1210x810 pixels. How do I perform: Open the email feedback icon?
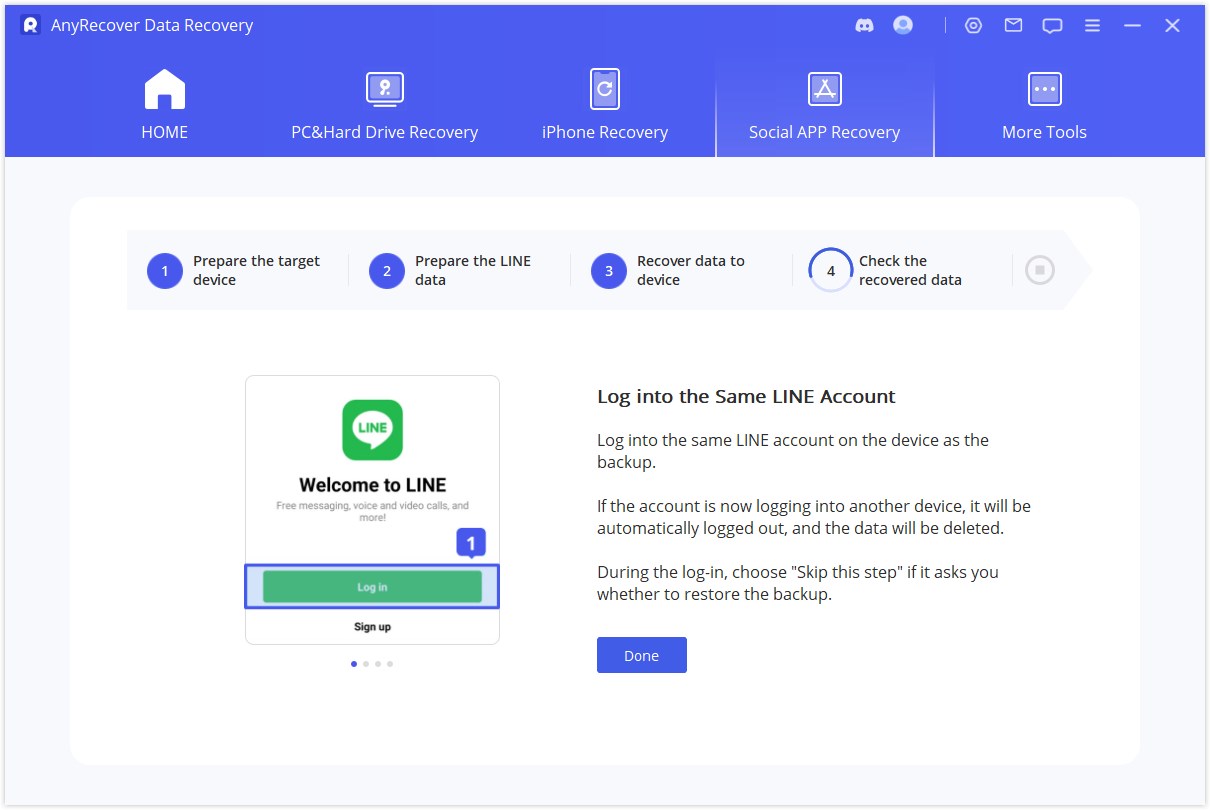pos(1012,25)
